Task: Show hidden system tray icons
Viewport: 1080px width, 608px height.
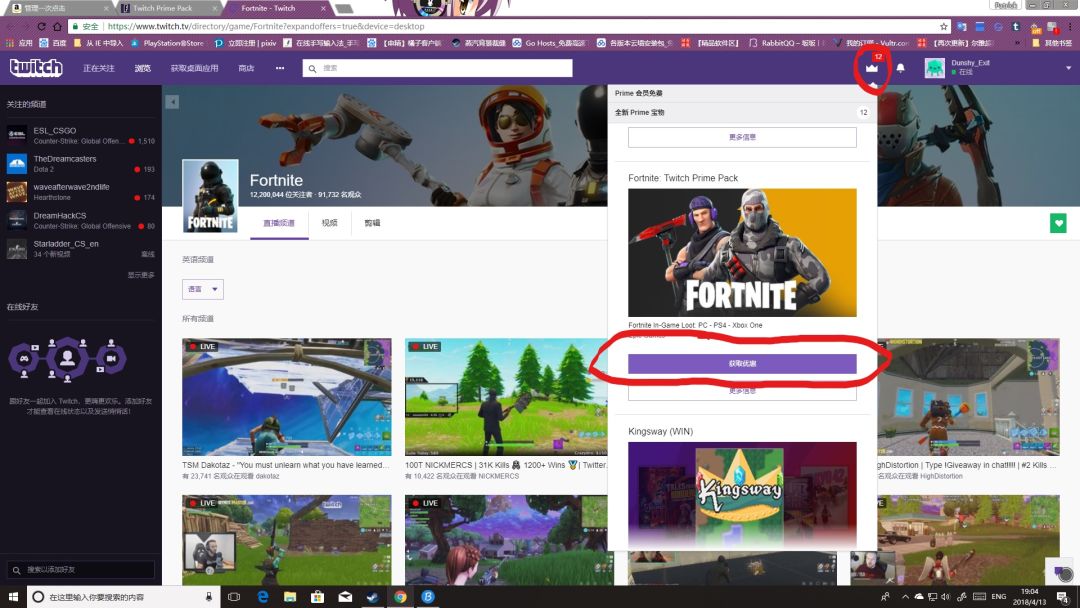Action: coord(905,596)
